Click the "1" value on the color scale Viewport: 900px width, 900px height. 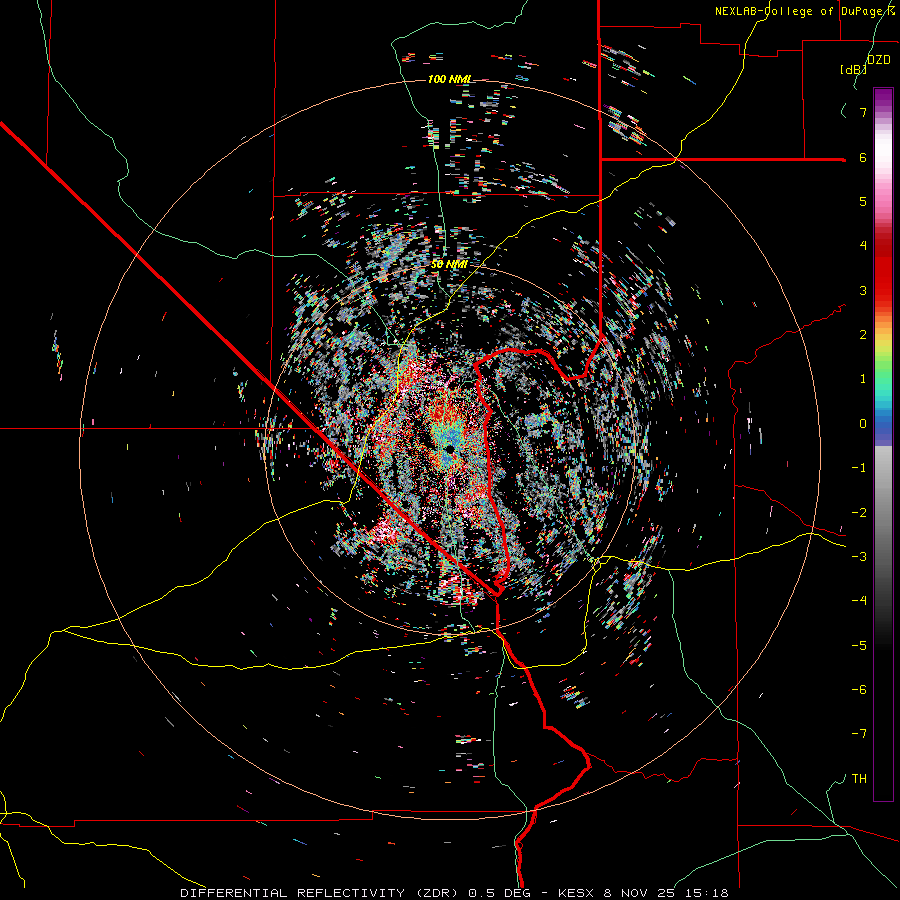863,379
